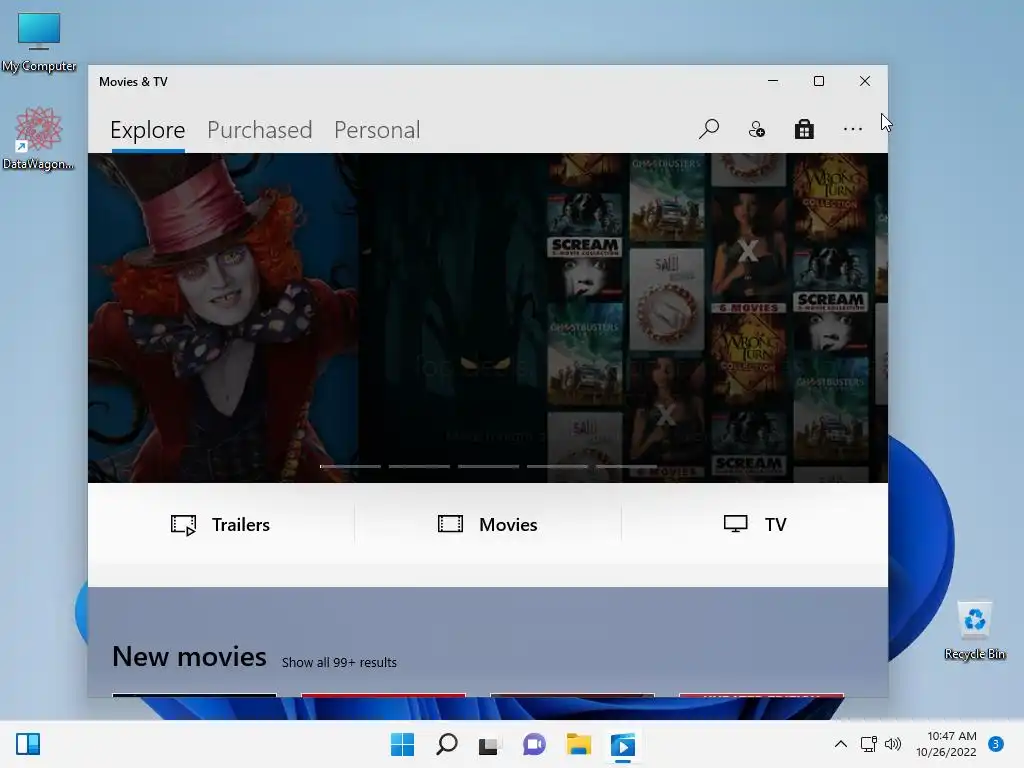This screenshot has width=1024, height=768.
Task: Open the clock showing 10:47 AM
Action: point(946,744)
